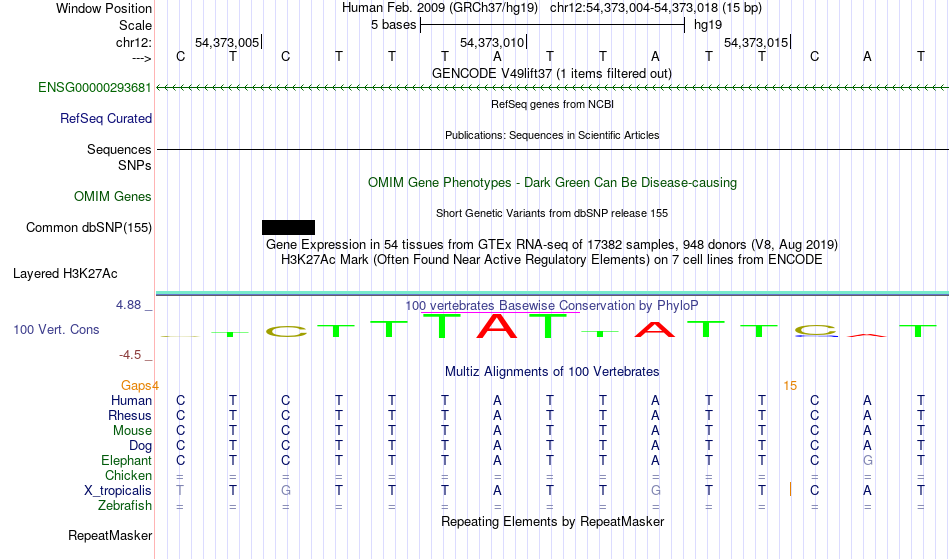Click the Human alignment row label

pyautogui.click(x=131, y=400)
